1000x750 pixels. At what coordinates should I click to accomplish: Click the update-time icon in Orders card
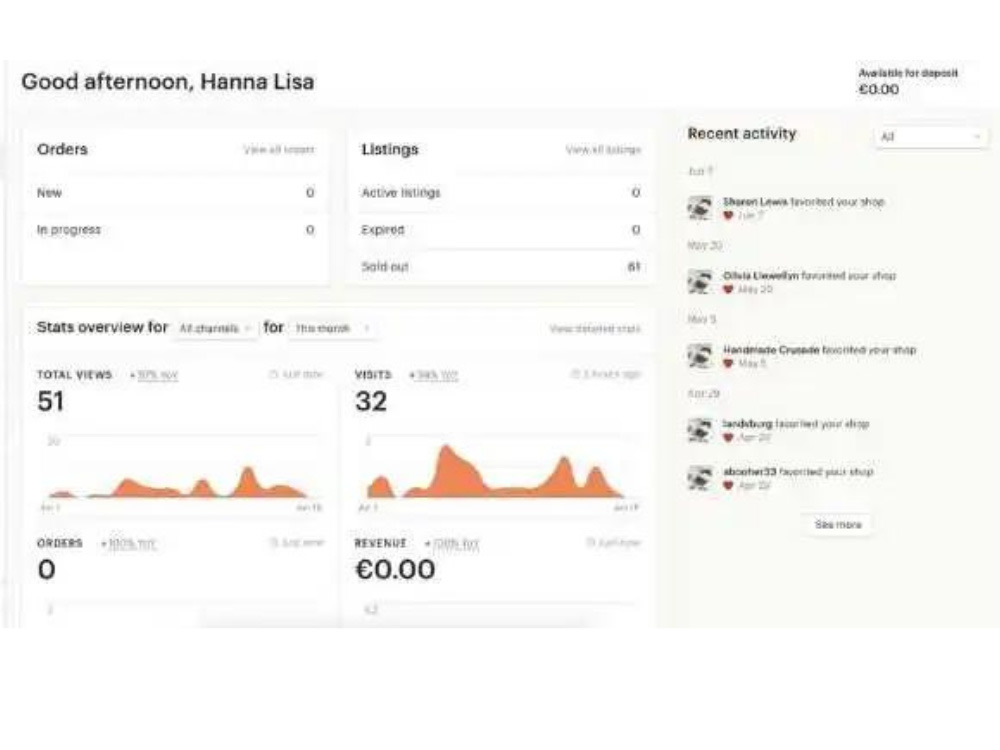click(x=274, y=543)
